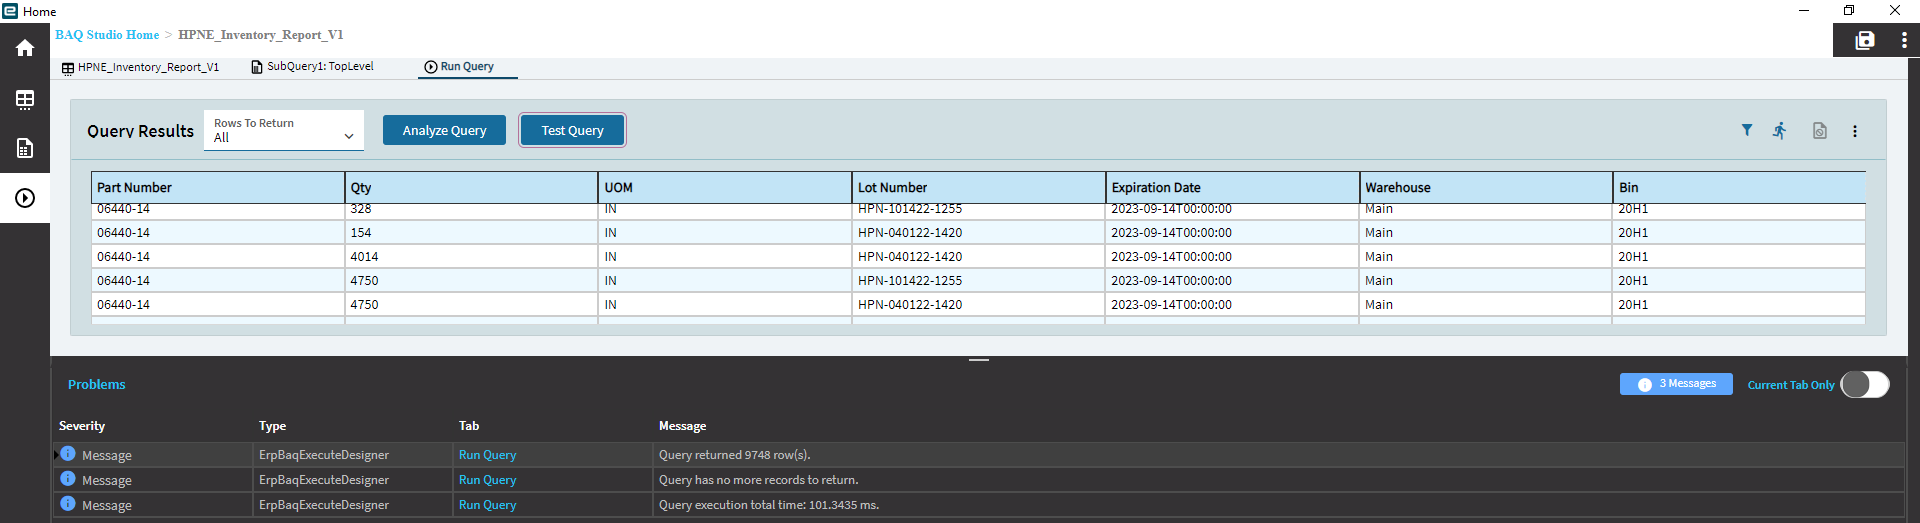
Task: Sort by the Bin column header
Action: (x=1739, y=187)
